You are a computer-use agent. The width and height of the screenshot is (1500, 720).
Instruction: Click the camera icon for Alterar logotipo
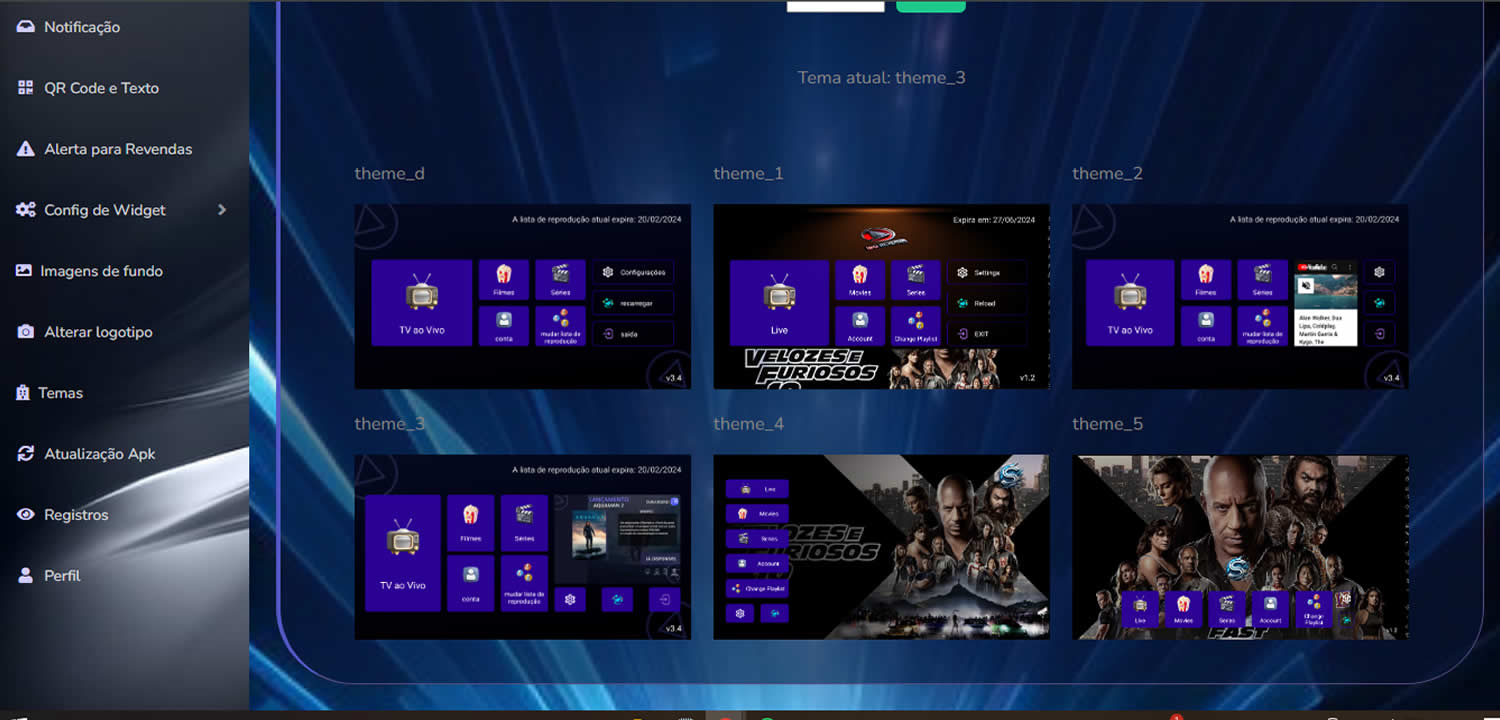26,332
